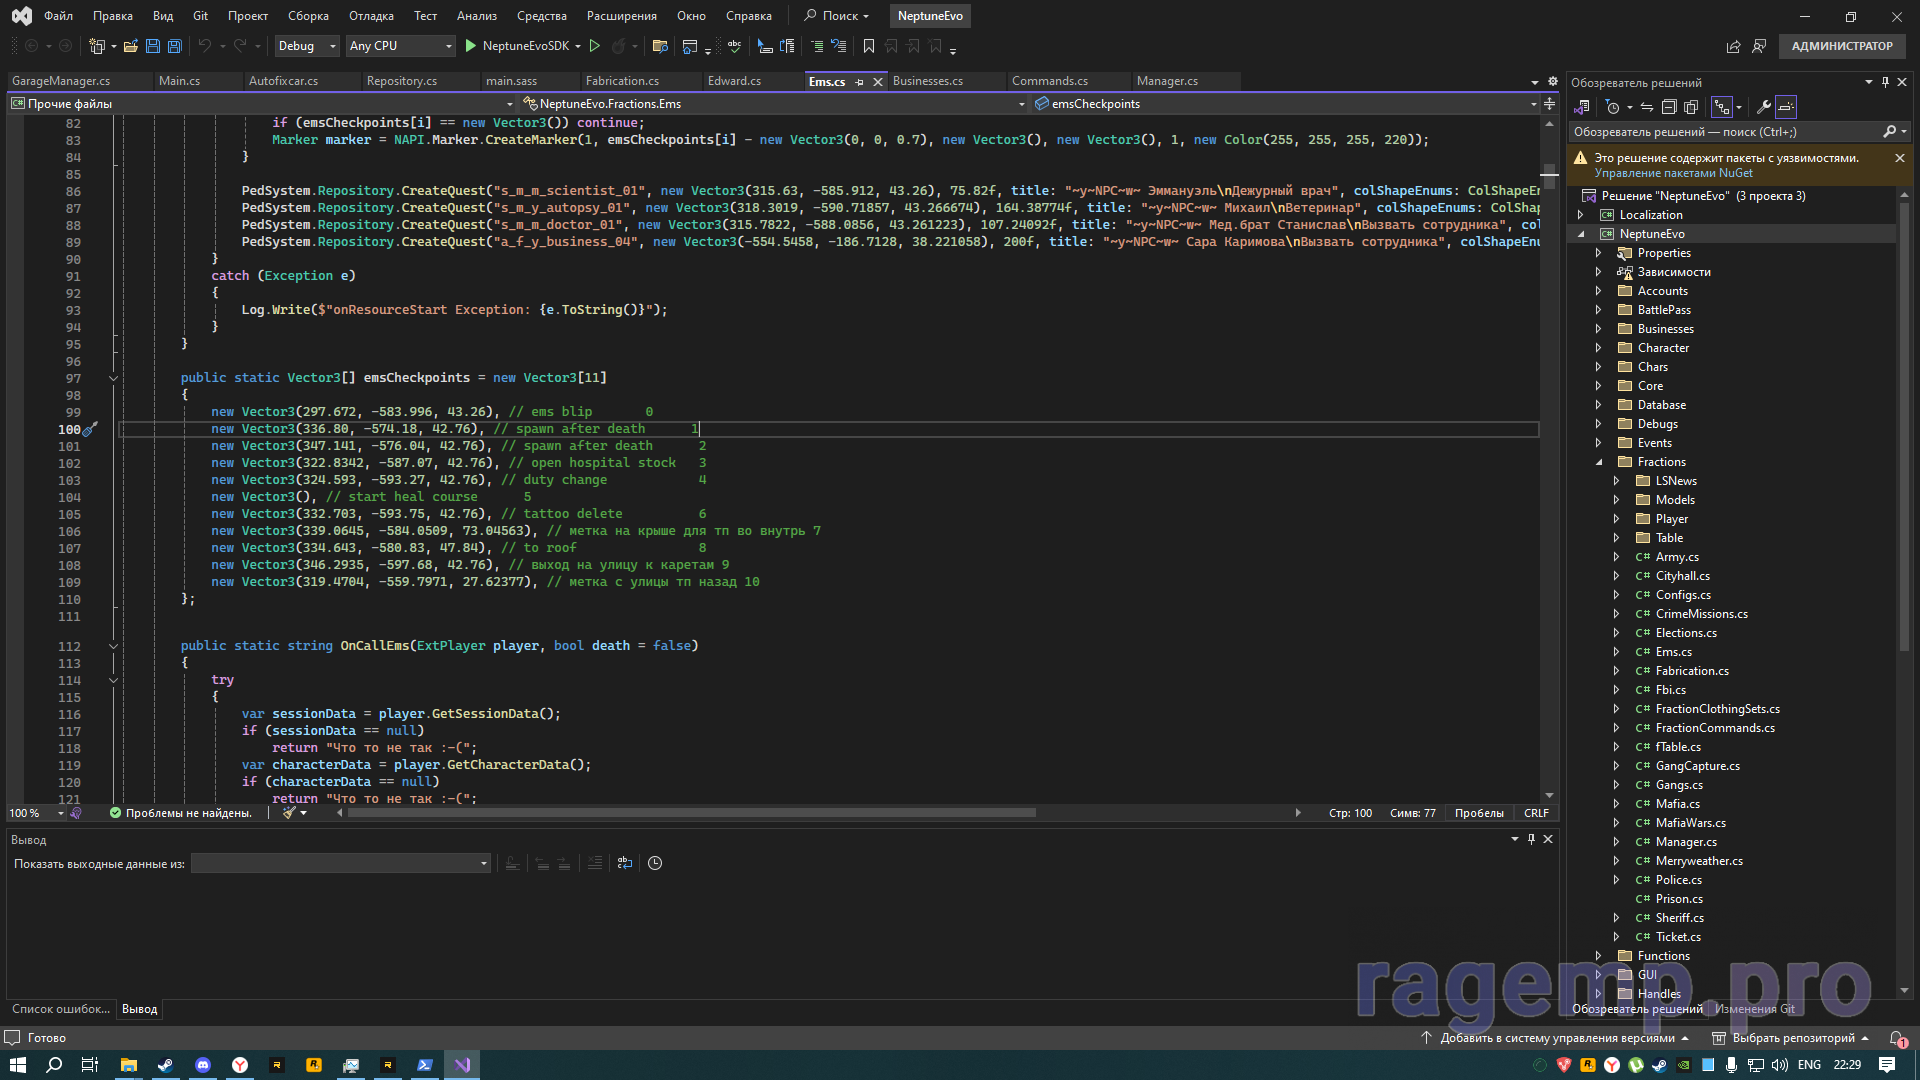Click the spell checker abc icon
The image size is (1920, 1080).
tap(734, 46)
